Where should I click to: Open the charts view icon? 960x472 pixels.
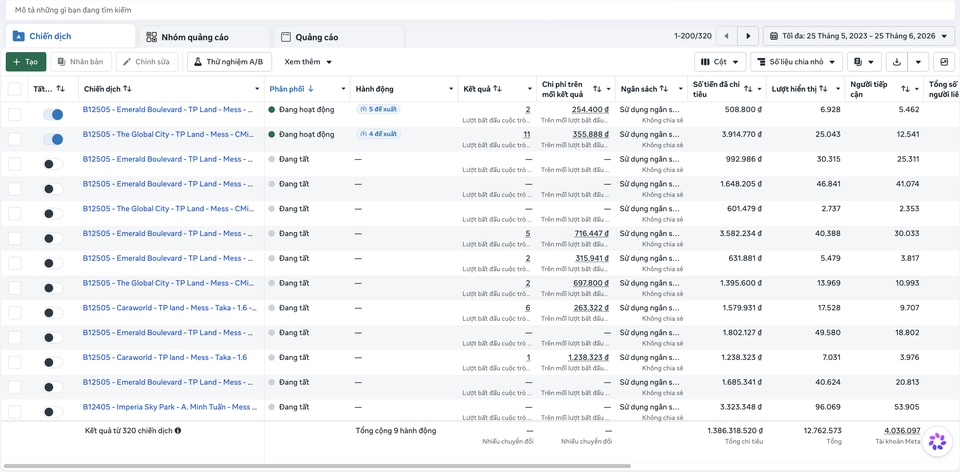click(944, 62)
